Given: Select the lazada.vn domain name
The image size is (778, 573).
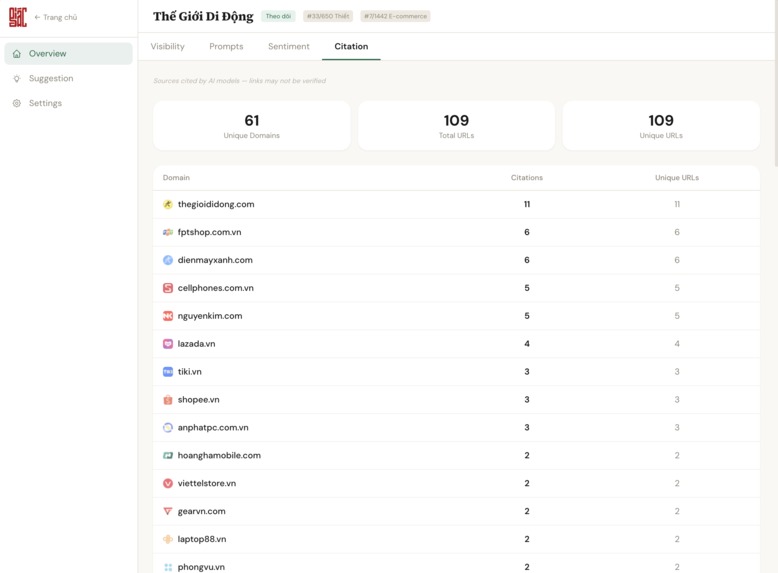Looking at the screenshot, I should (x=196, y=344).
